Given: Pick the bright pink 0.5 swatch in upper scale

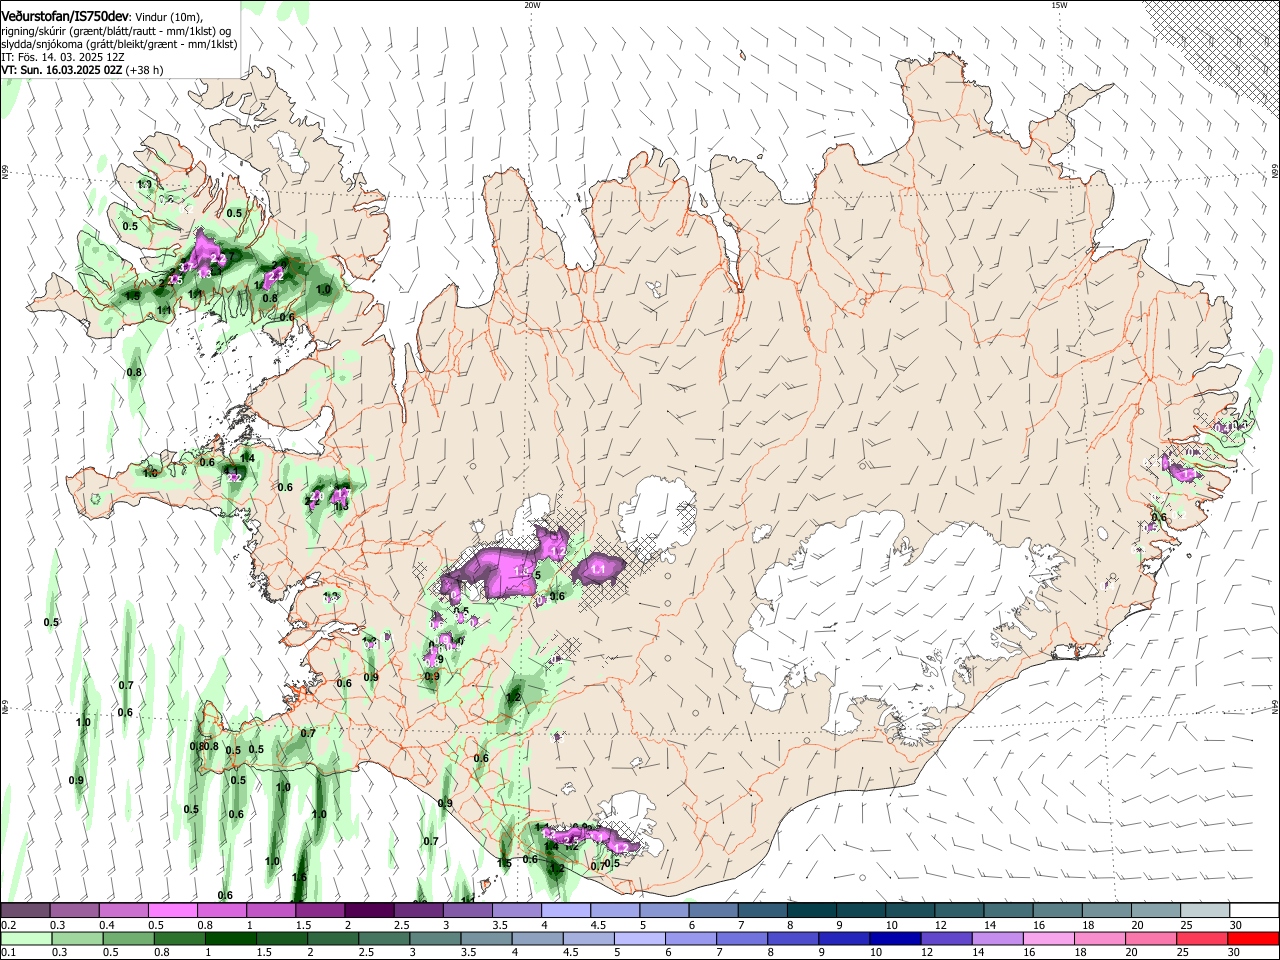Looking at the screenshot, I should [x=172, y=911].
